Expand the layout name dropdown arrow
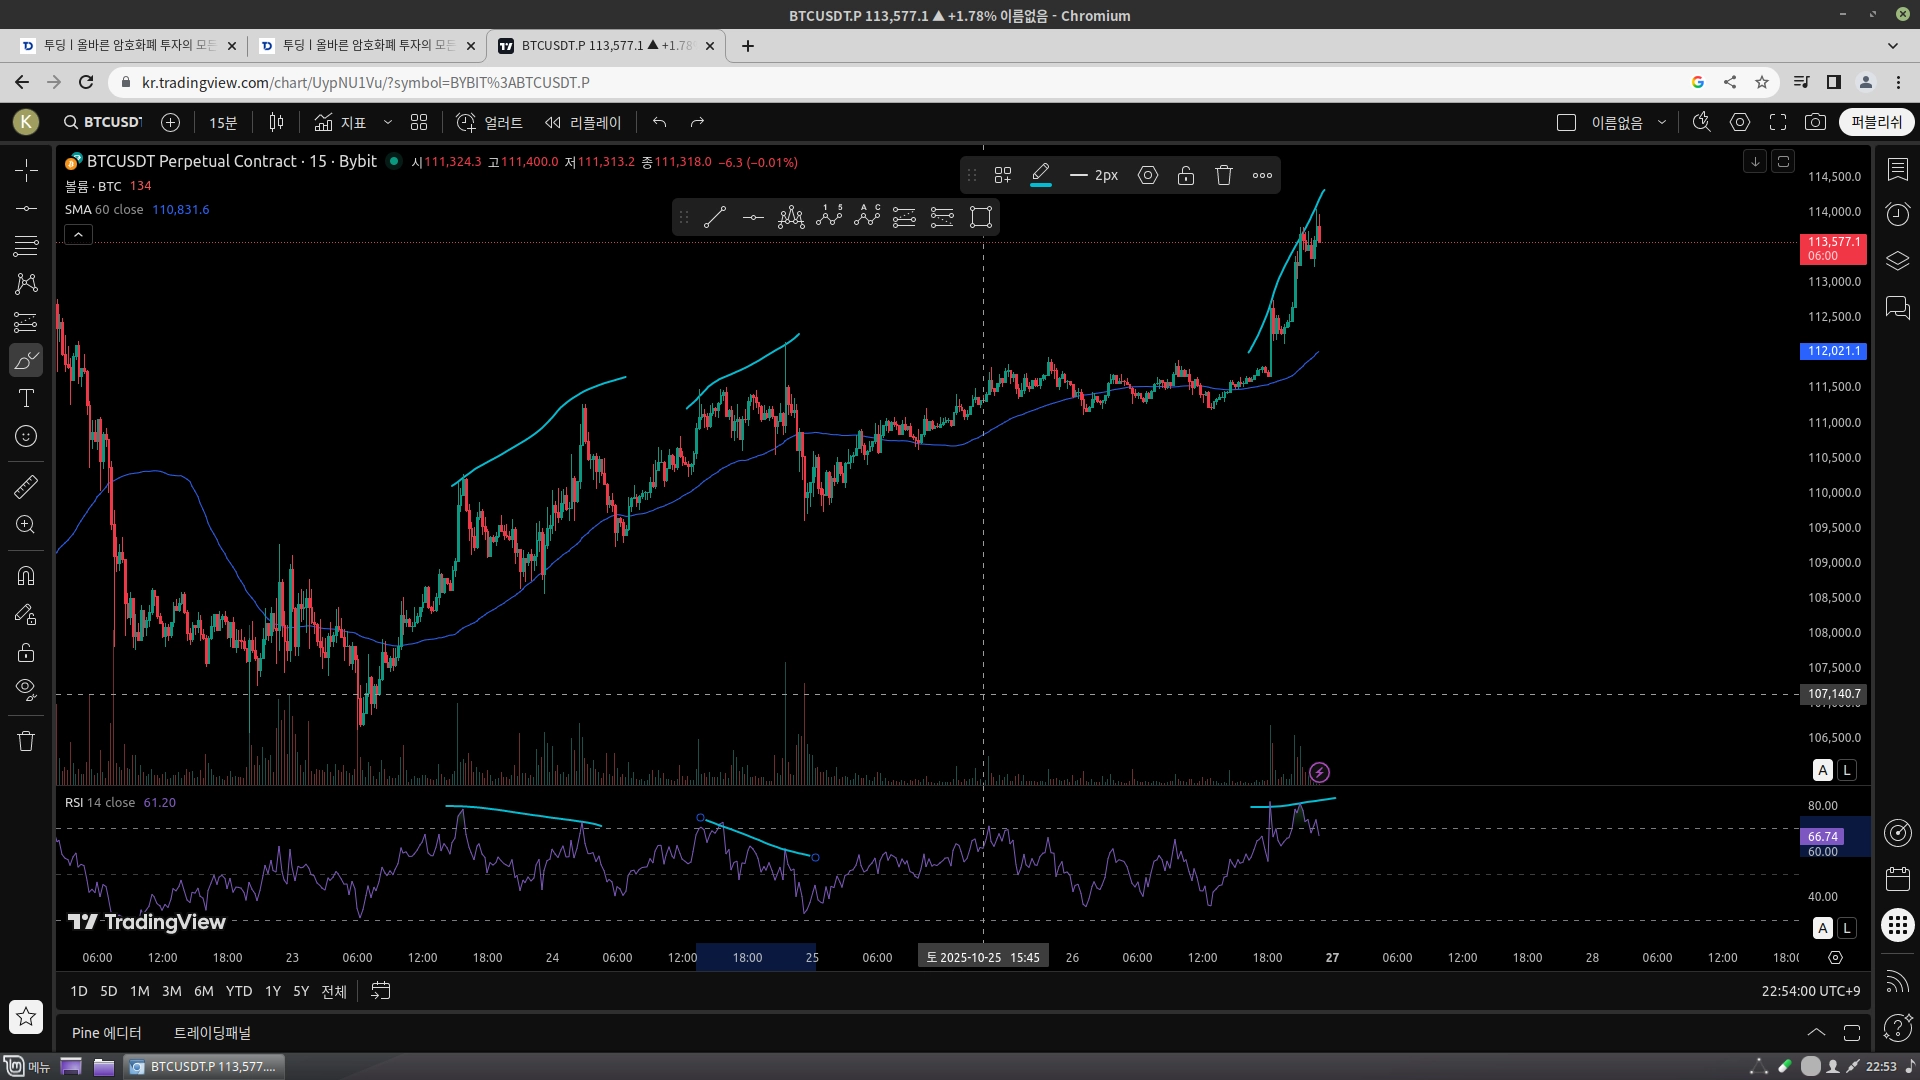The image size is (1920, 1080). click(x=1662, y=122)
